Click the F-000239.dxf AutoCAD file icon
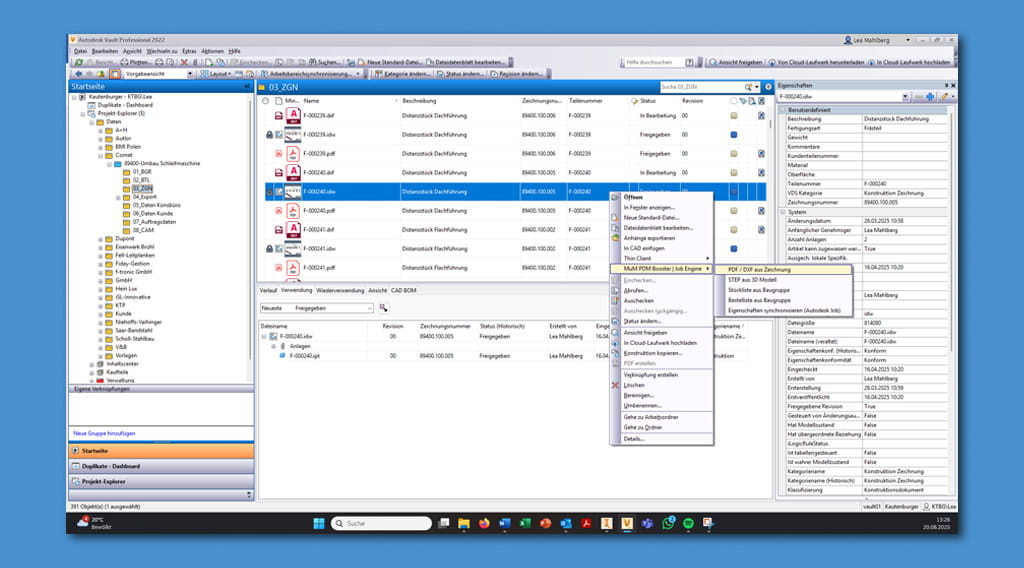The height and width of the screenshot is (568, 1024). tap(292, 115)
